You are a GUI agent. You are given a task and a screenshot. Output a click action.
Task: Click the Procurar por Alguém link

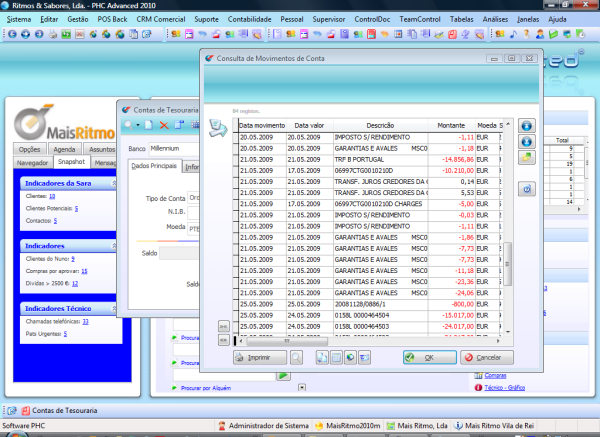click(206, 388)
